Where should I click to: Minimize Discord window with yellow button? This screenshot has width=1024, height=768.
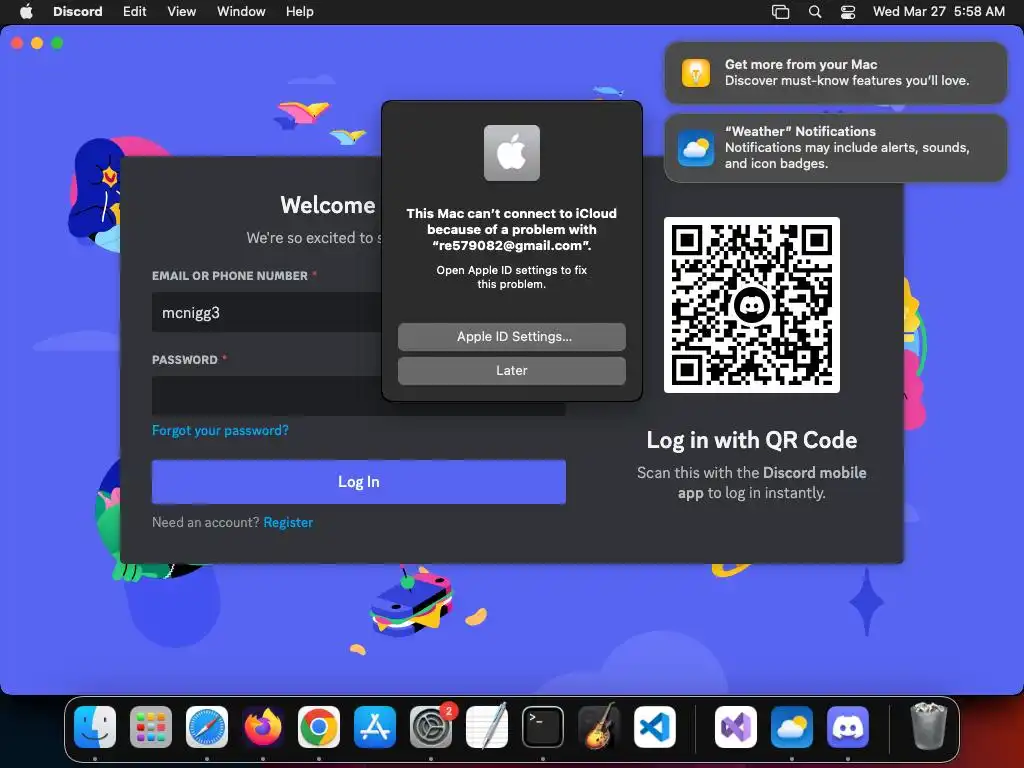tap(37, 43)
